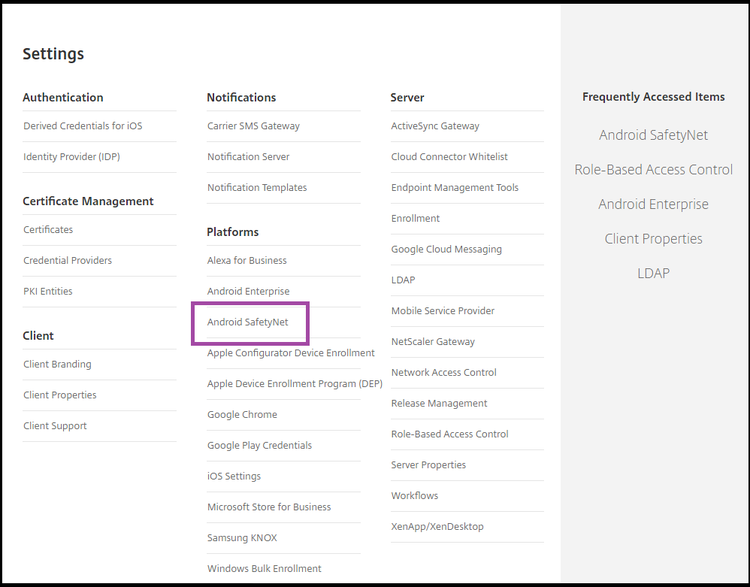Open Android Enterprise under Platforms

click(248, 291)
